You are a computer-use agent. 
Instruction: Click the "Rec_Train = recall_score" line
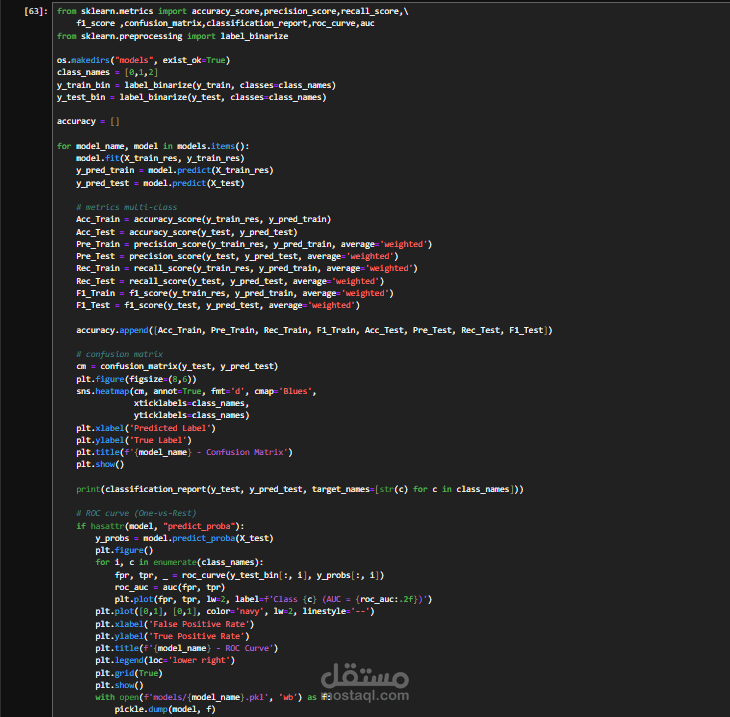coord(247,268)
